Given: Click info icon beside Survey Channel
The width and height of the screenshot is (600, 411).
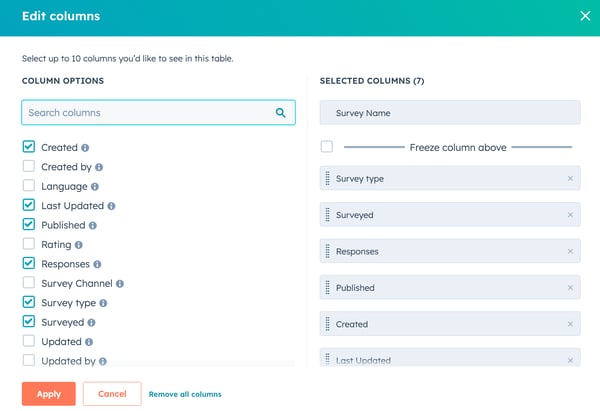Looking at the screenshot, I should pyautogui.click(x=120, y=284).
